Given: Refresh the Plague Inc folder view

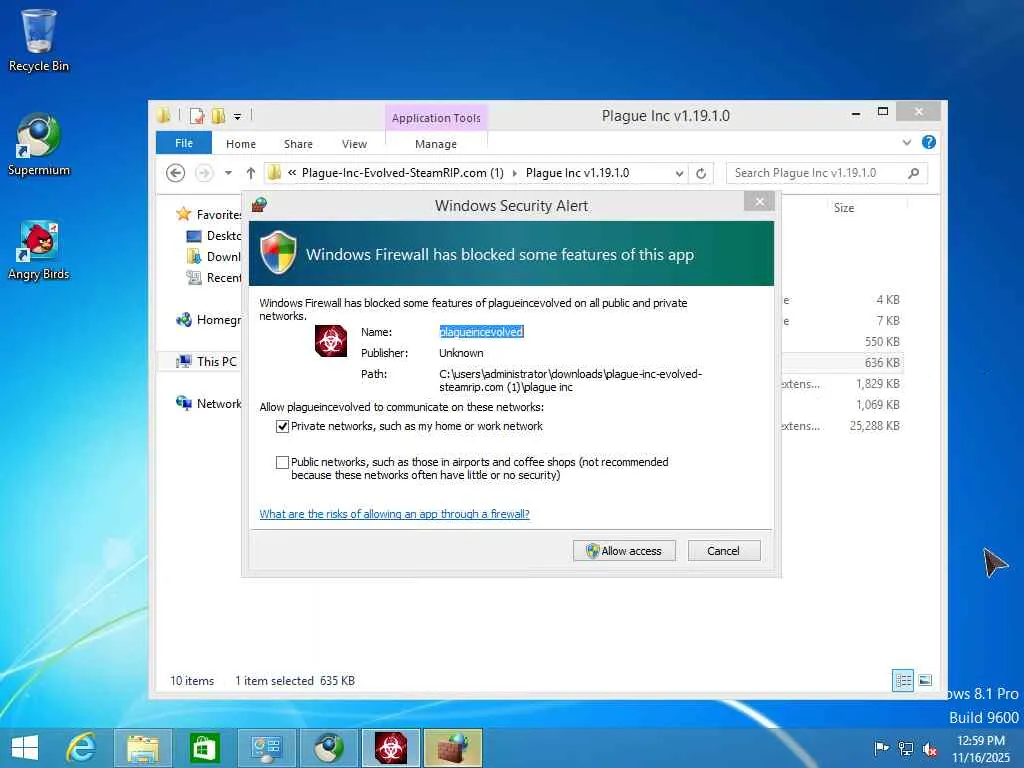Looking at the screenshot, I should point(701,173).
